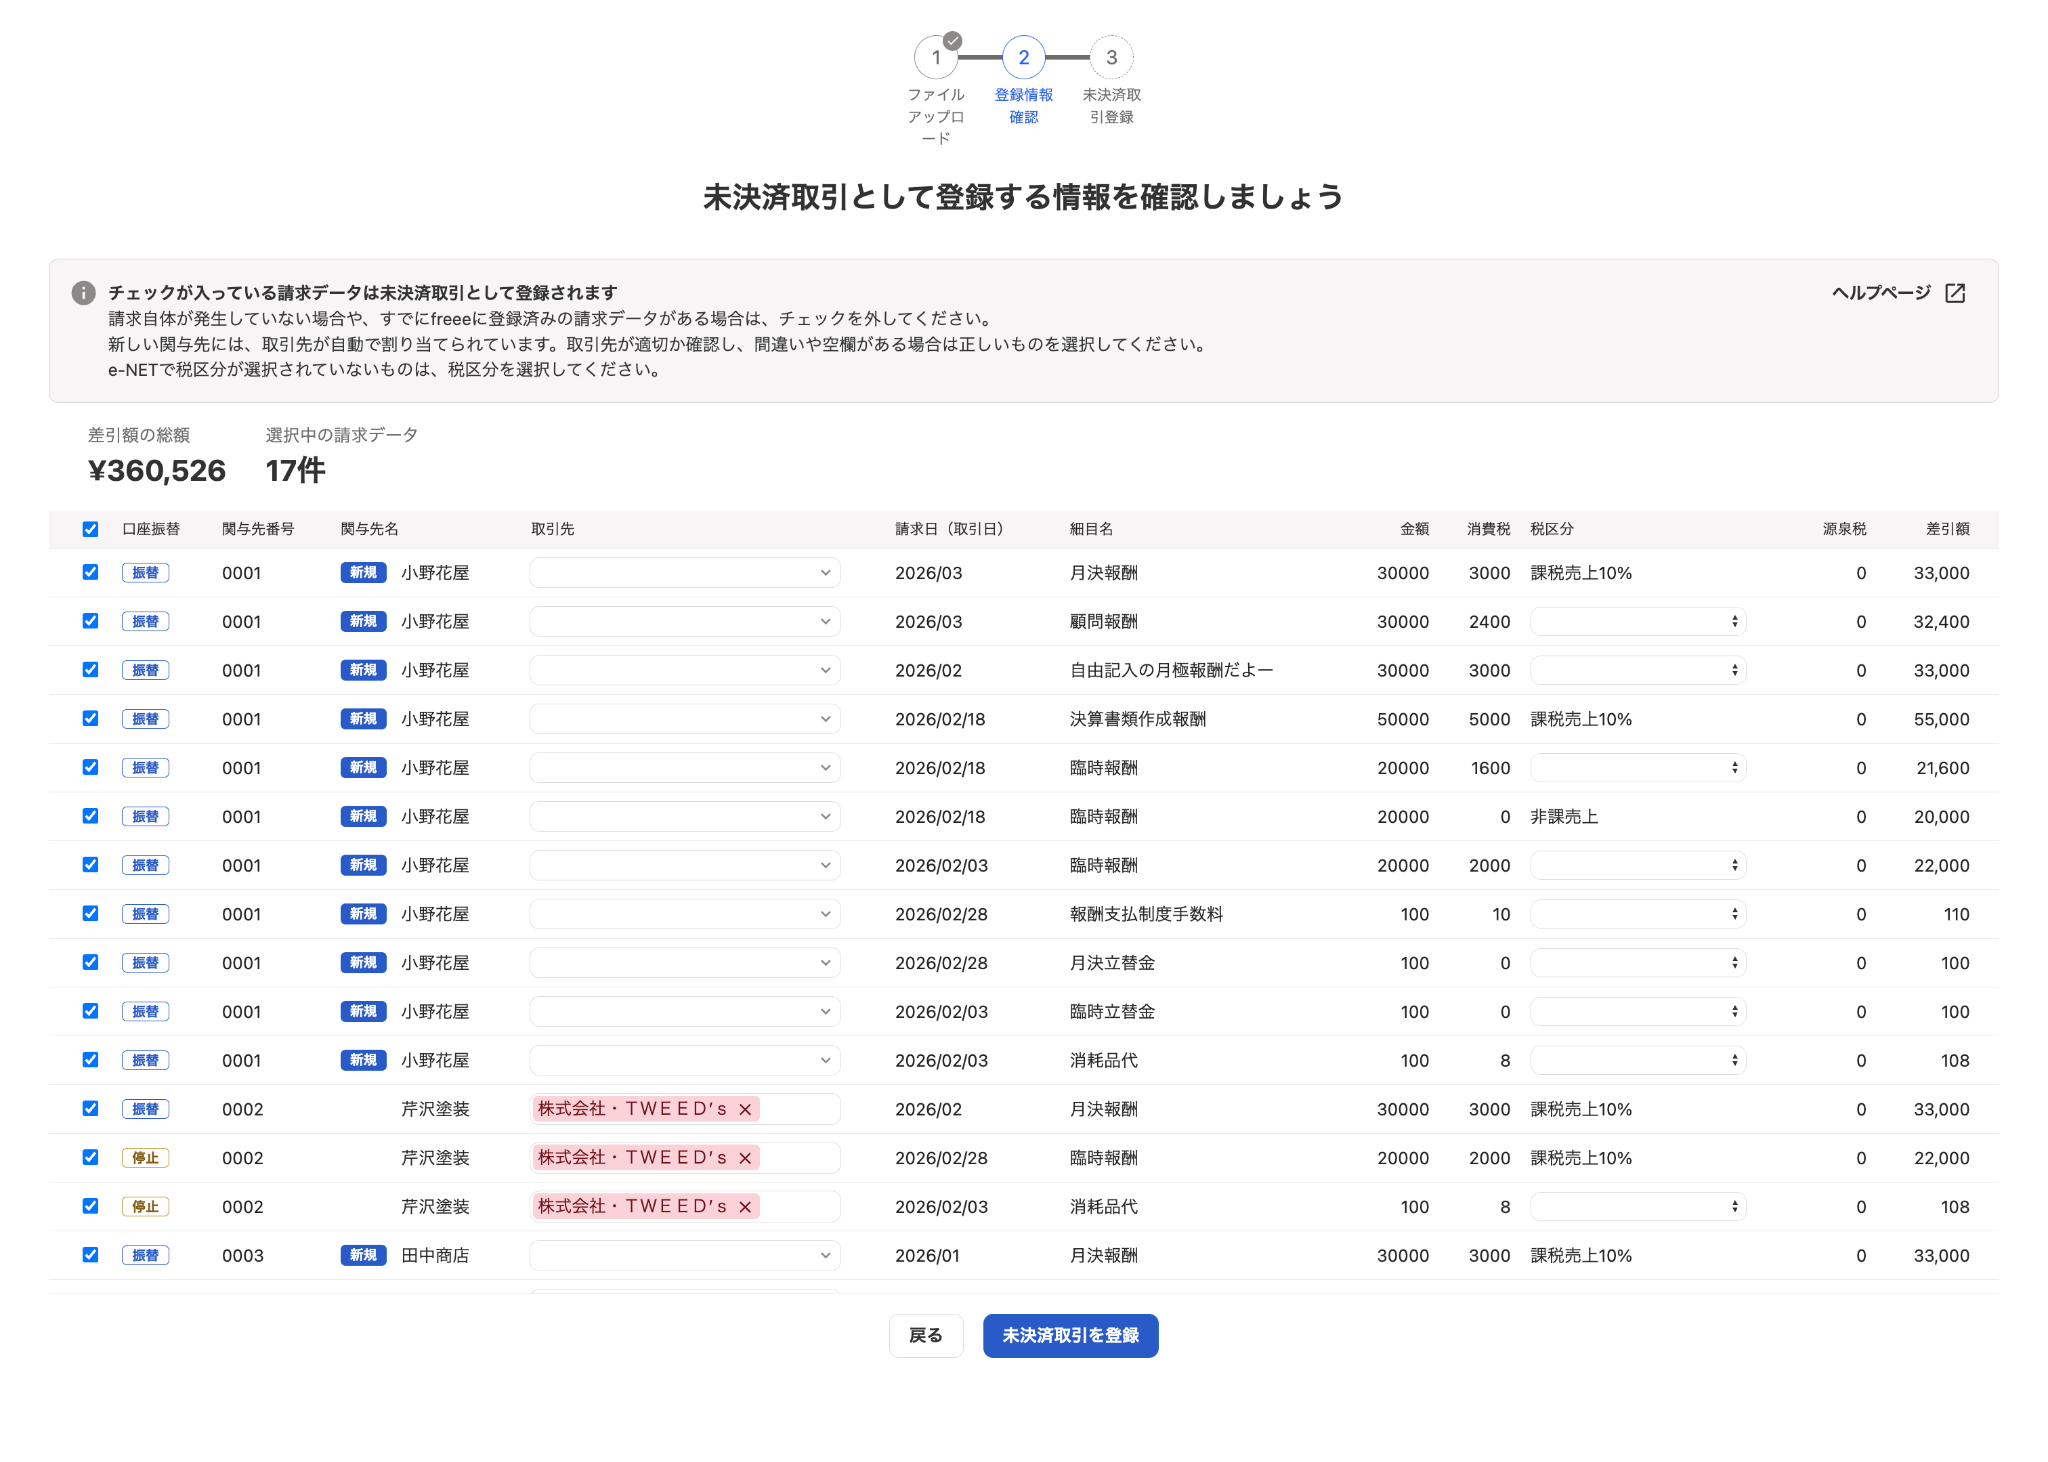Uncheck the 田中商店 row checkbox
The image size is (2048, 1462).
pyautogui.click(x=90, y=1255)
